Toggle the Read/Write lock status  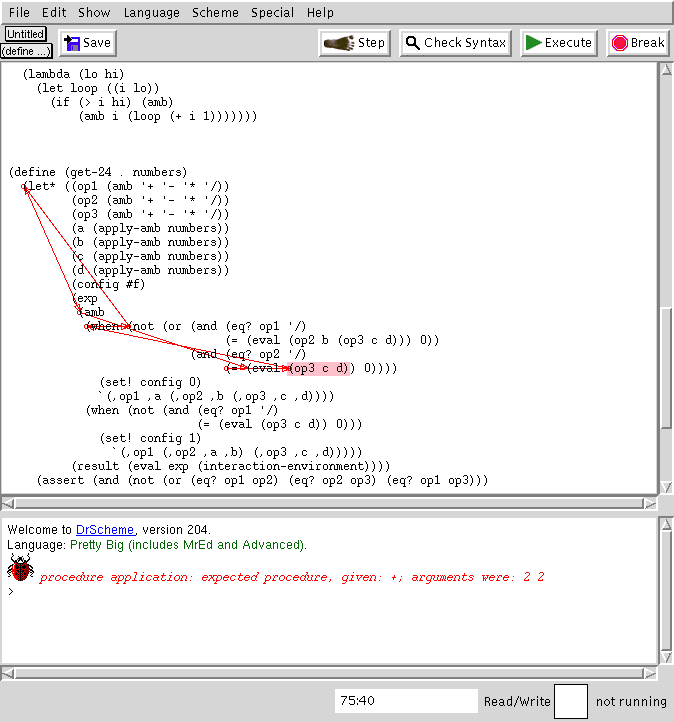click(x=517, y=701)
